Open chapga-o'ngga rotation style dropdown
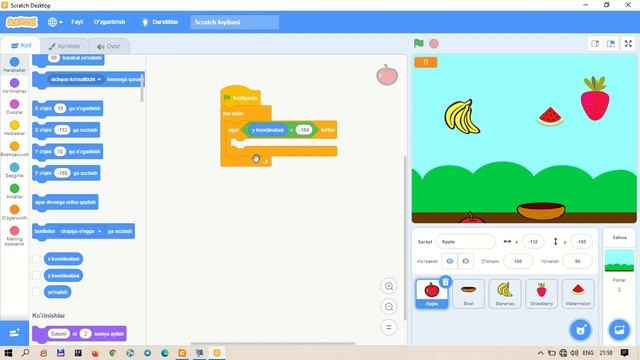 click(80, 231)
